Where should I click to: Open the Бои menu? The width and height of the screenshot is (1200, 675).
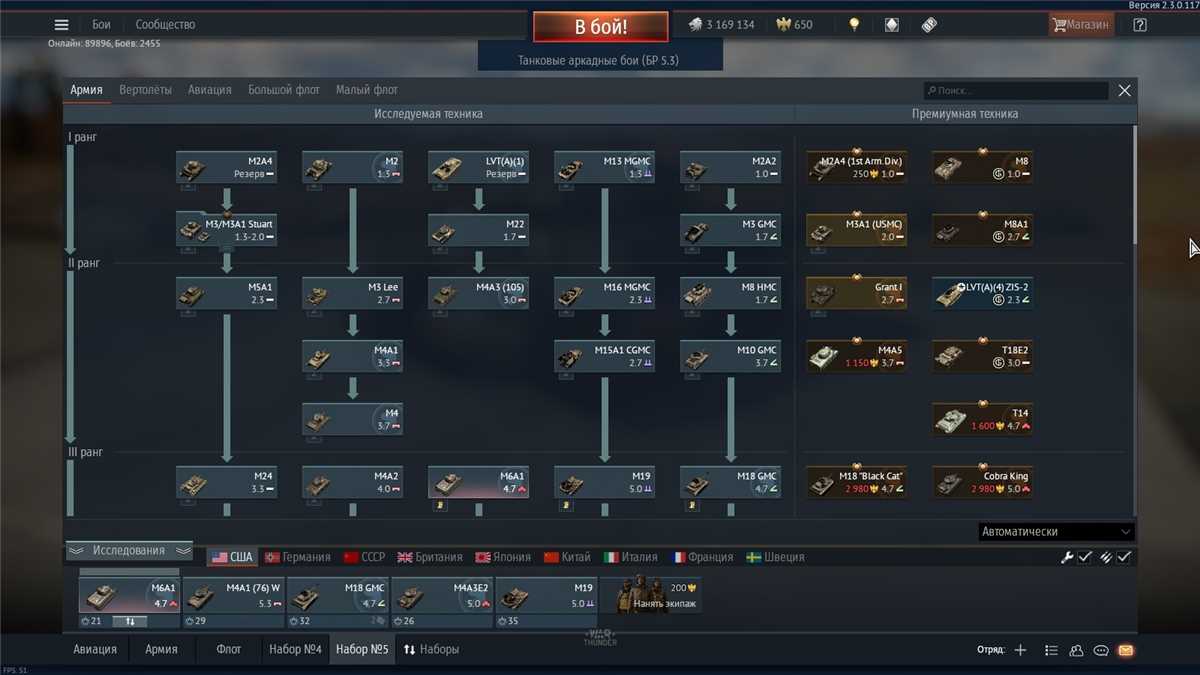101,25
